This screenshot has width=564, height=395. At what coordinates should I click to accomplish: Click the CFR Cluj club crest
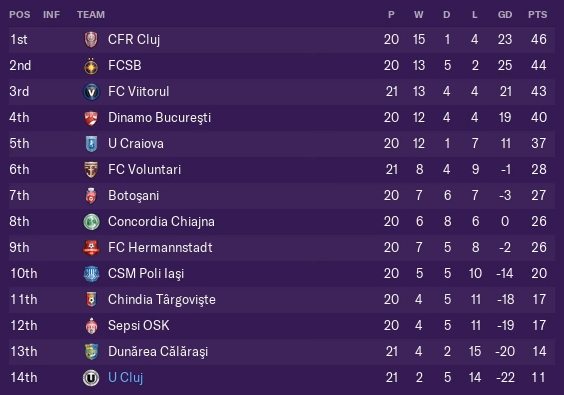(x=91, y=40)
